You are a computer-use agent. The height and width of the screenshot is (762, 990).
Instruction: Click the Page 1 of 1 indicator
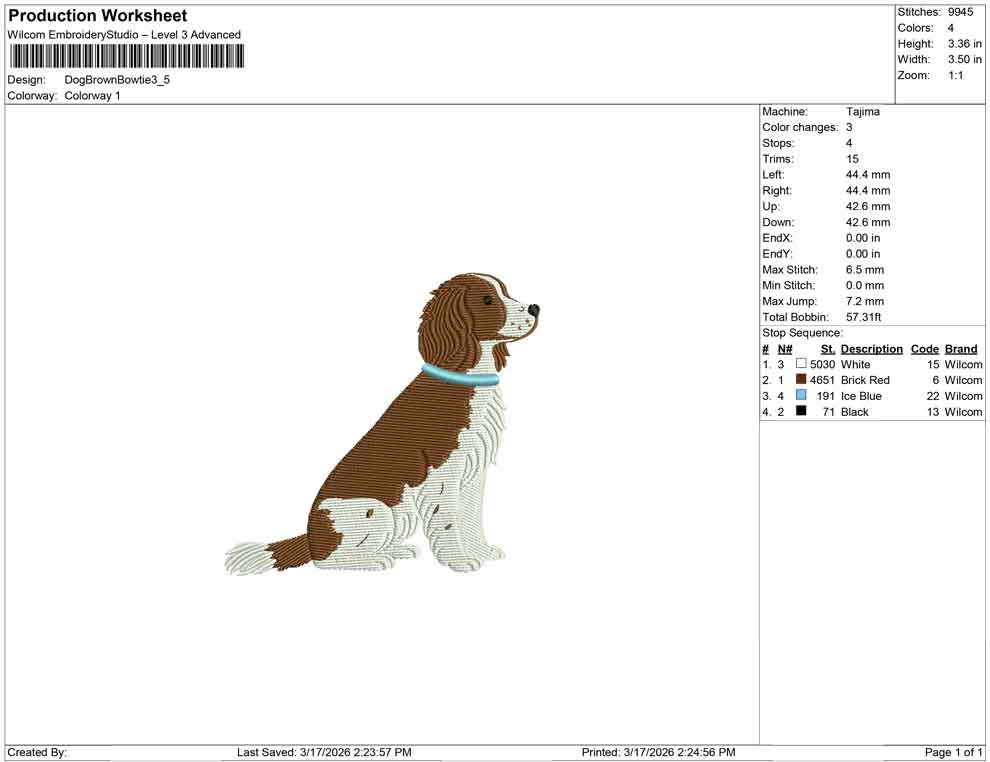click(x=953, y=753)
